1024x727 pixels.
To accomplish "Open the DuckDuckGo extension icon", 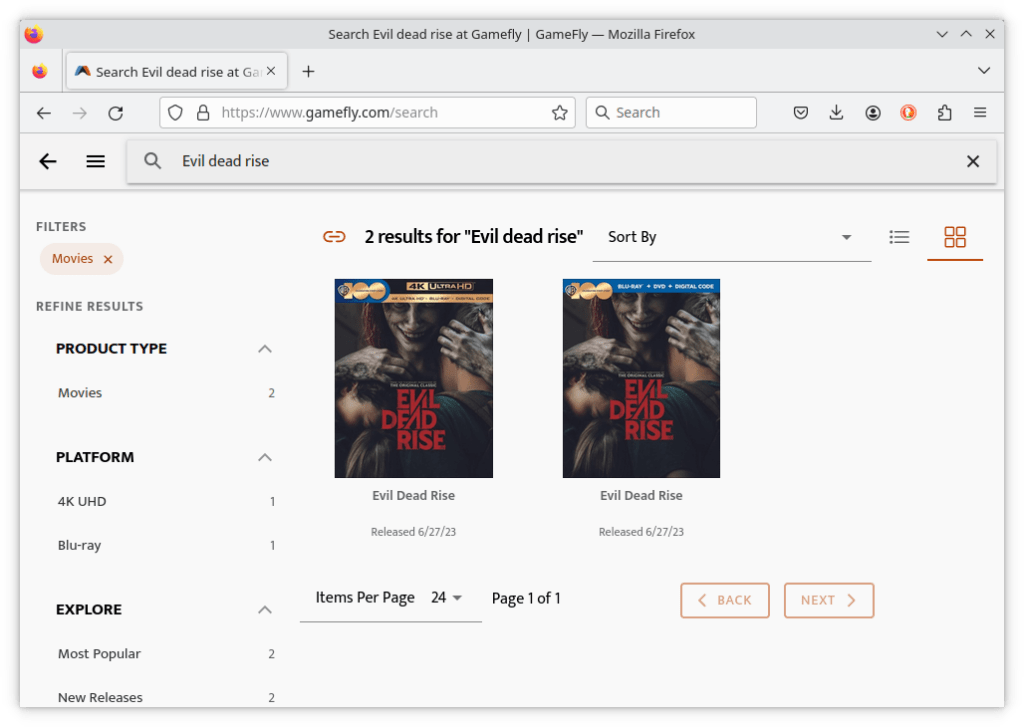I will pyautogui.click(x=908, y=113).
